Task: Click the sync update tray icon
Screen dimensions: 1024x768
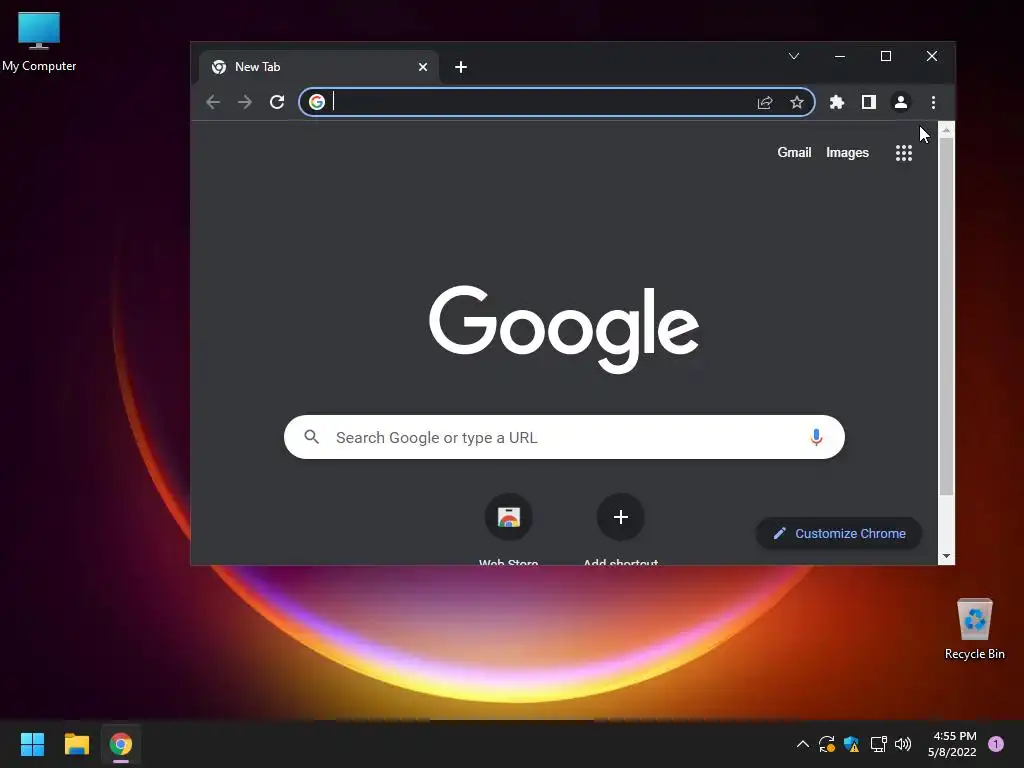Action: [827, 744]
